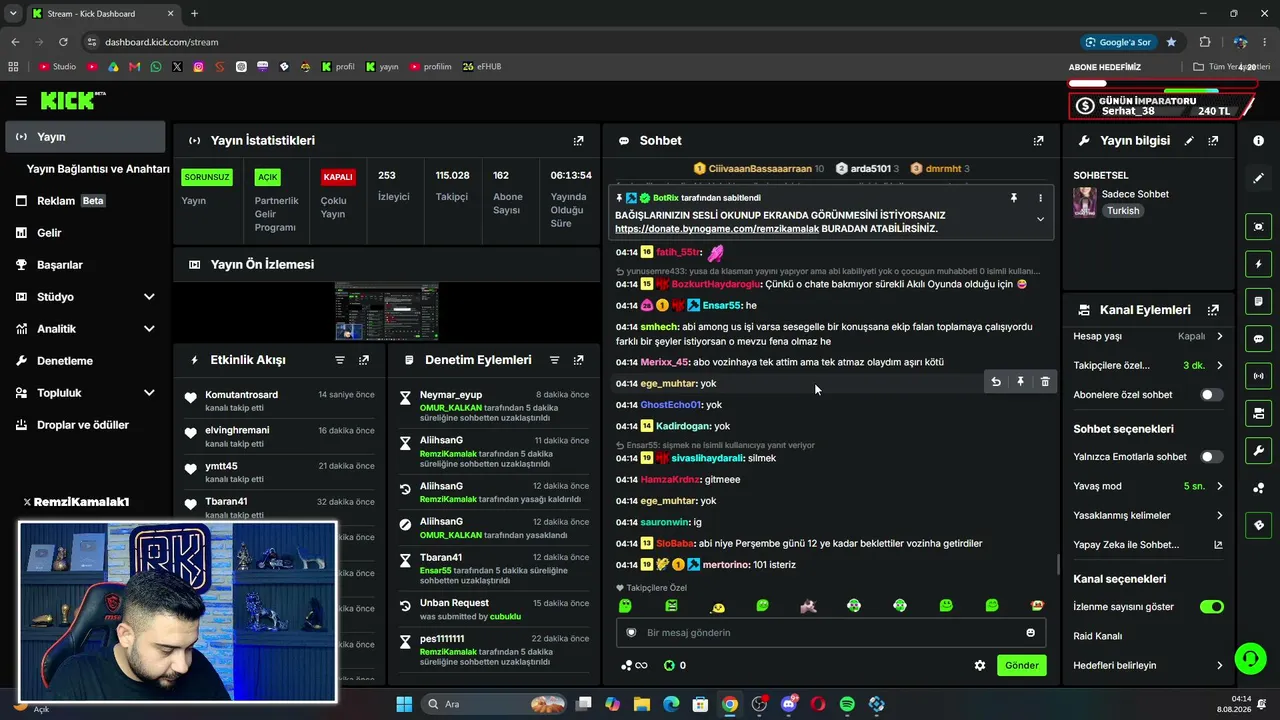
Task: Click the note document icon in right rail
Action: [1258, 301]
